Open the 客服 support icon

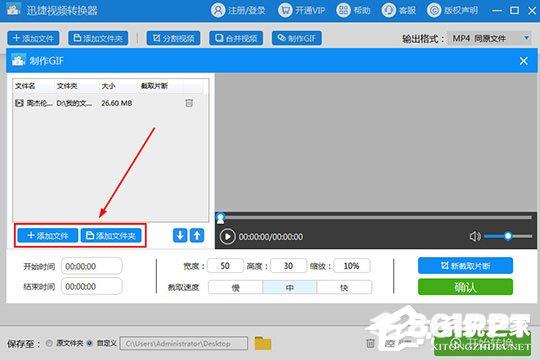coord(388,10)
